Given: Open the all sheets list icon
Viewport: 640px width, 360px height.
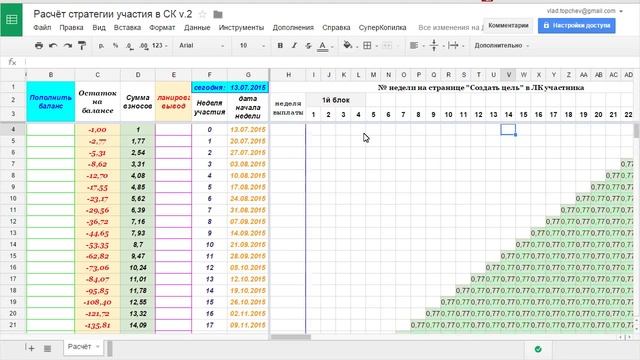Looking at the screenshot, I should [x=47, y=348].
